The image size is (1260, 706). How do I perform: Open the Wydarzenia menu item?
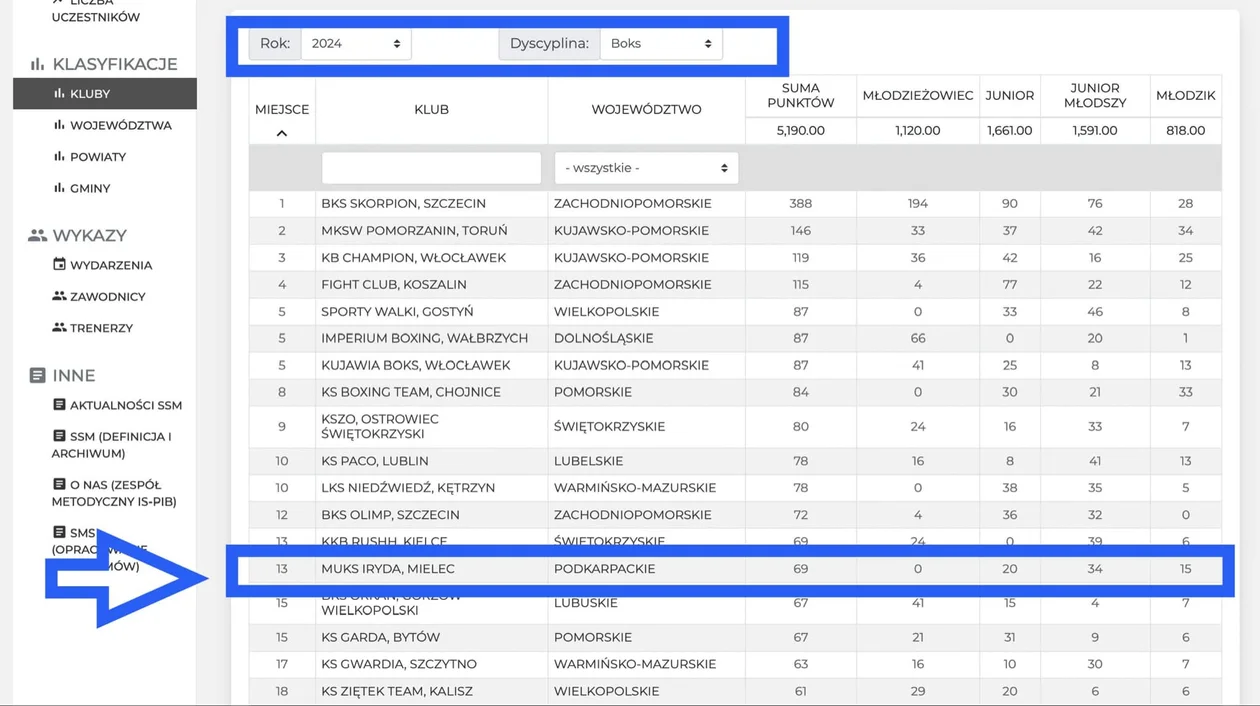tap(105, 265)
